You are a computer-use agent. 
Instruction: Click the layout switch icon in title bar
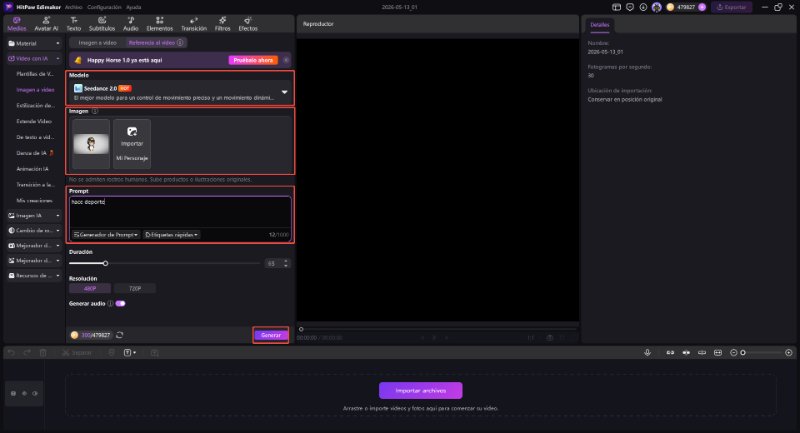tap(616, 7)
